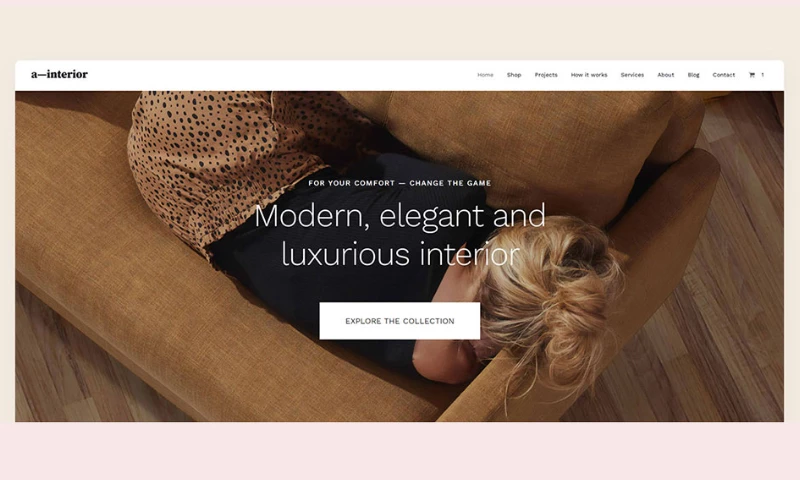Click the a—interior logo
The height and width of the screenshot is (480, 800).
(x=59, y=74)
